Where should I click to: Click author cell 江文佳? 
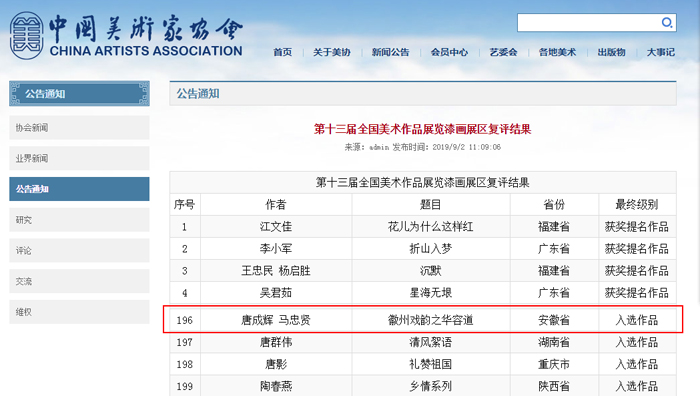click(x=276, y=227)
